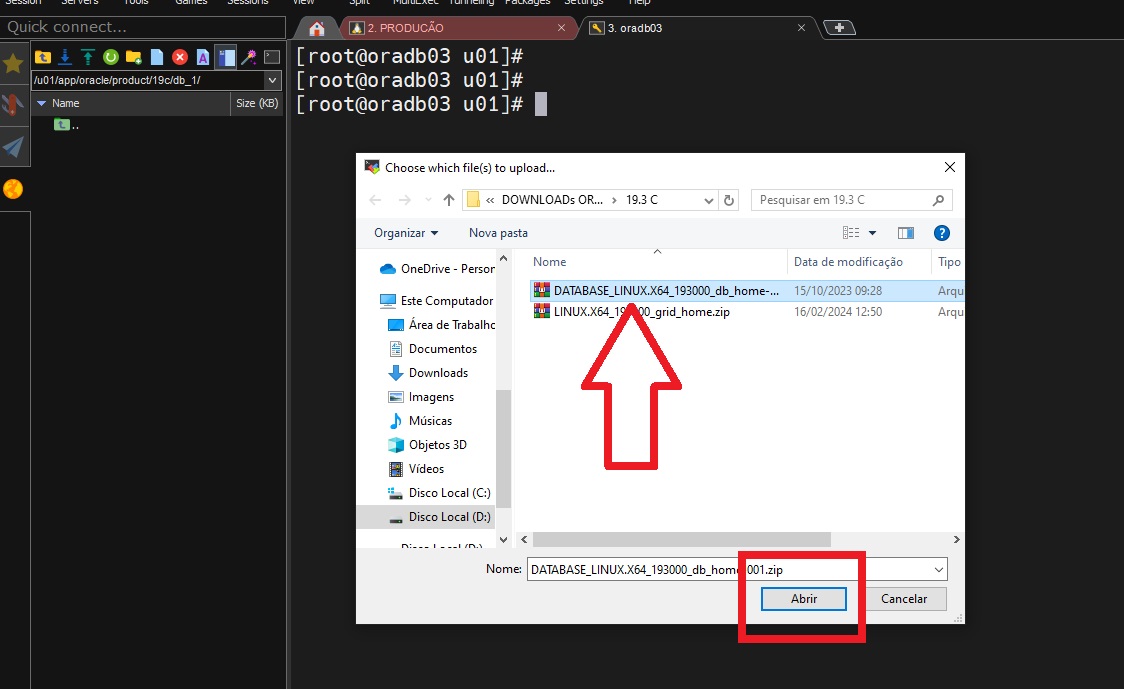Click the SFTP path /u01/app/oracle/product/19c/db_1/ field
Screen dimensions: 1124x689
[148, 80]
